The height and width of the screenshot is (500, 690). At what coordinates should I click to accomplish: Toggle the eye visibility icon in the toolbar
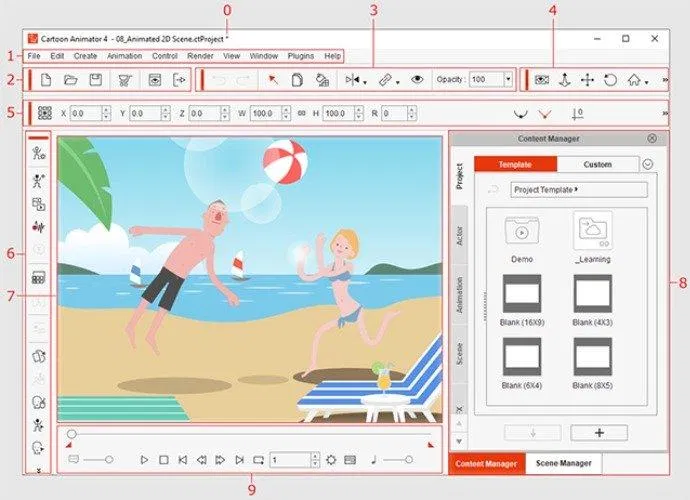pyautogui.click(x=417, y=80)
